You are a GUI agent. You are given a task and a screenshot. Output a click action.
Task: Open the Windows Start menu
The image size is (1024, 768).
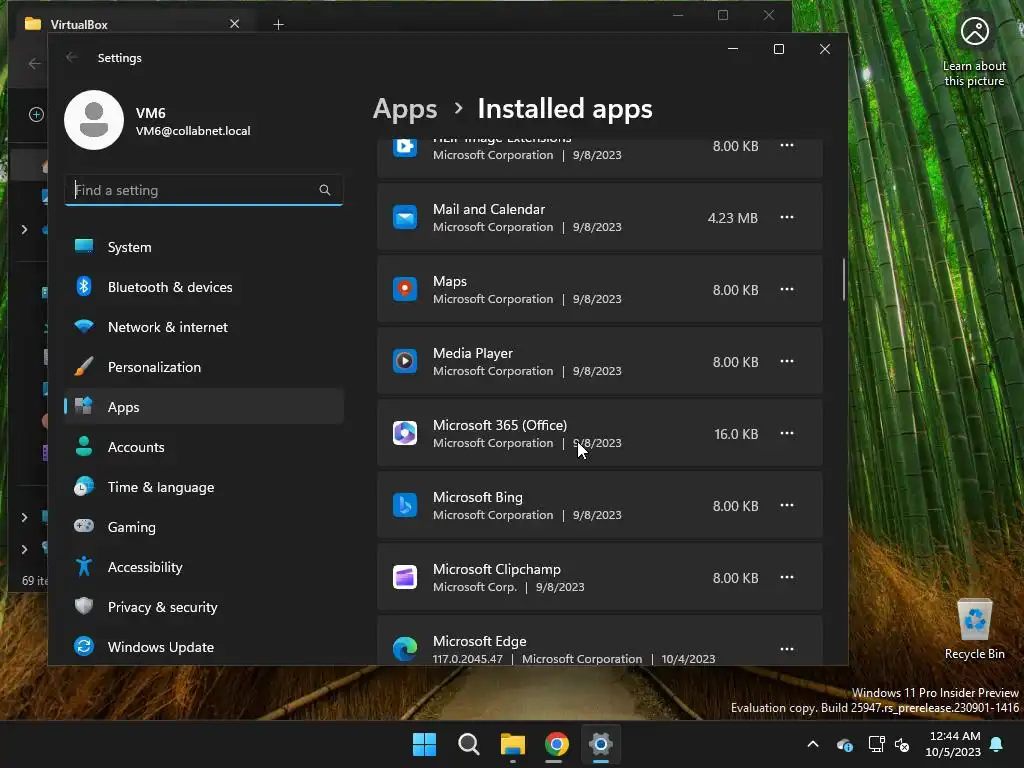[x=424, y=744]
